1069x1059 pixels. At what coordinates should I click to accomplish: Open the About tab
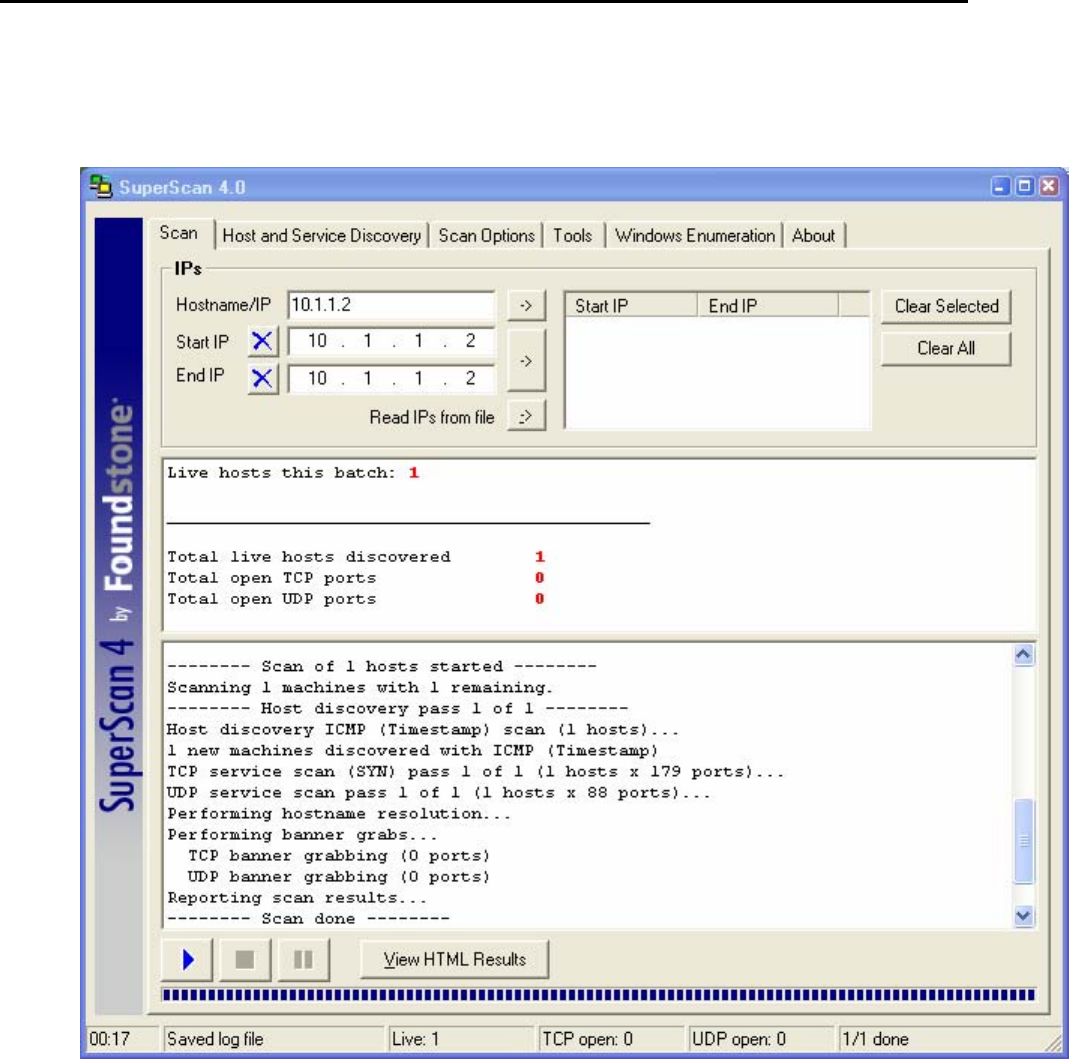point(813,236)
